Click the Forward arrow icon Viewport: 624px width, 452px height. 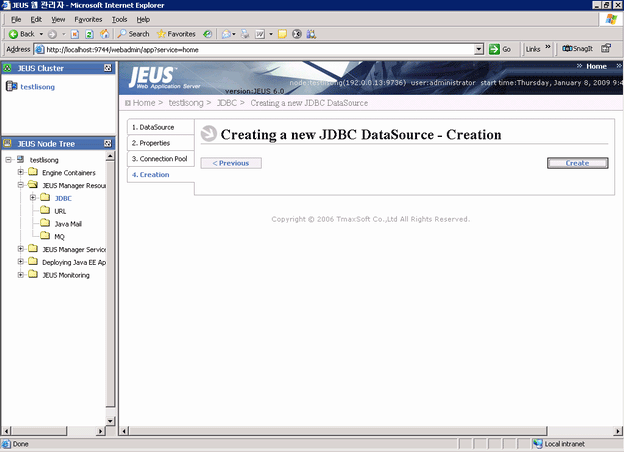(x=52, y=34)
